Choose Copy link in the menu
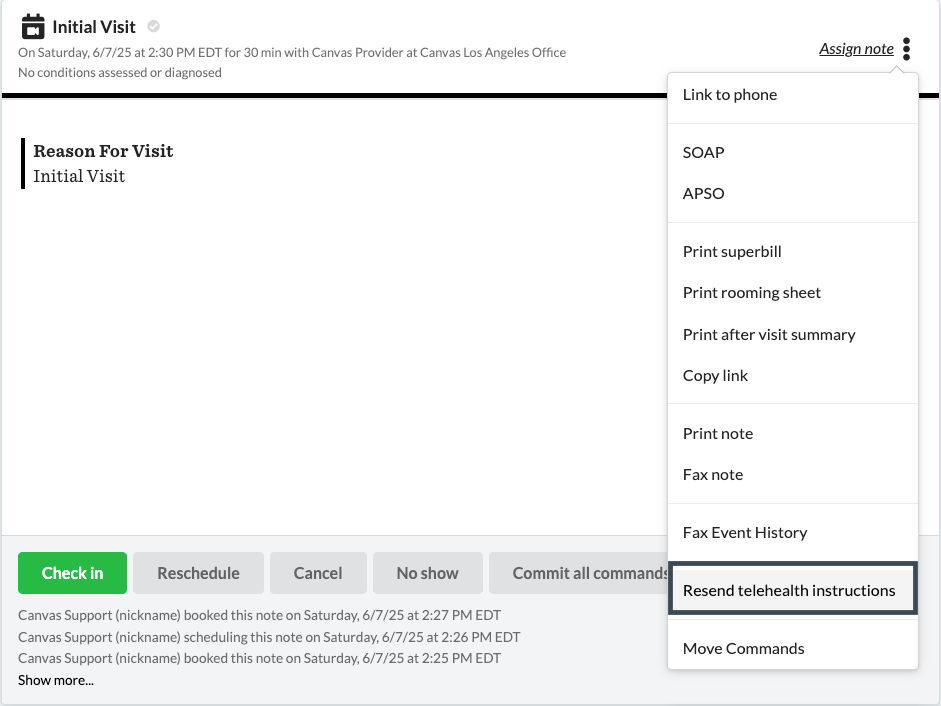 click(x=716, y=376)
